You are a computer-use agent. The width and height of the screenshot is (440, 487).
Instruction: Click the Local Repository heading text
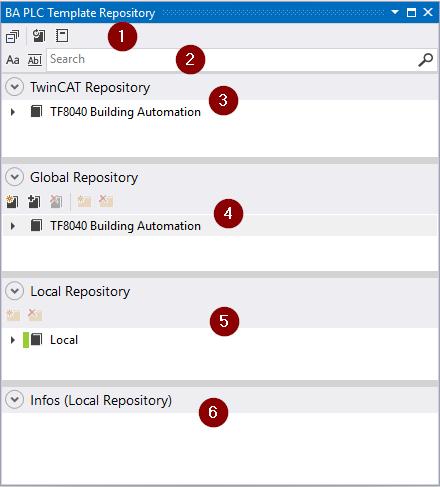80,291
